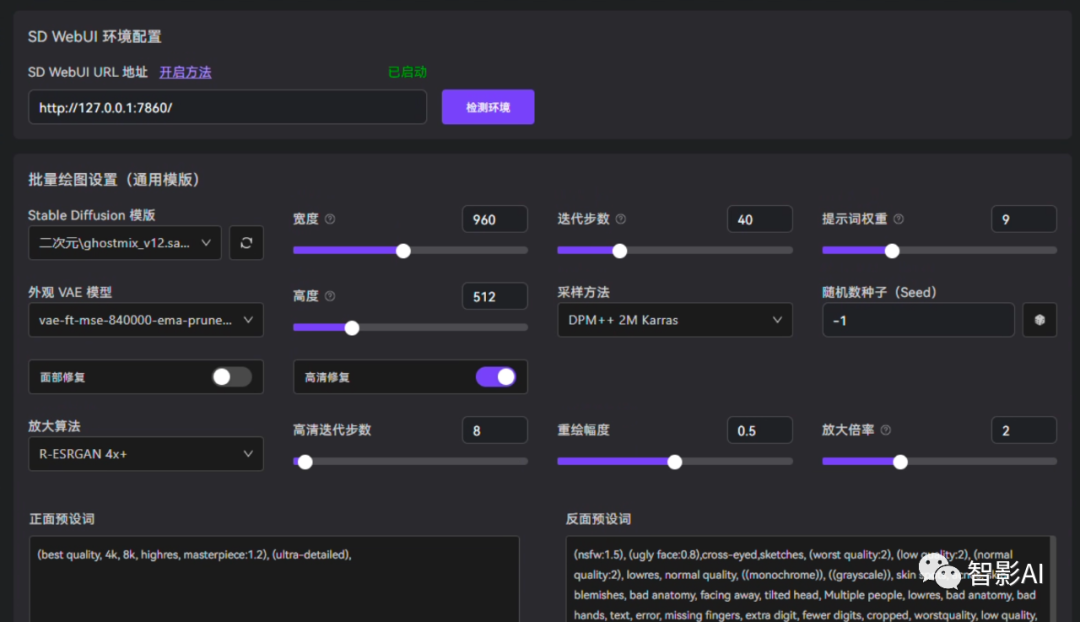Click the 已启动 status text
Screen dimensions: 1080x622
[x=407, y=72]
